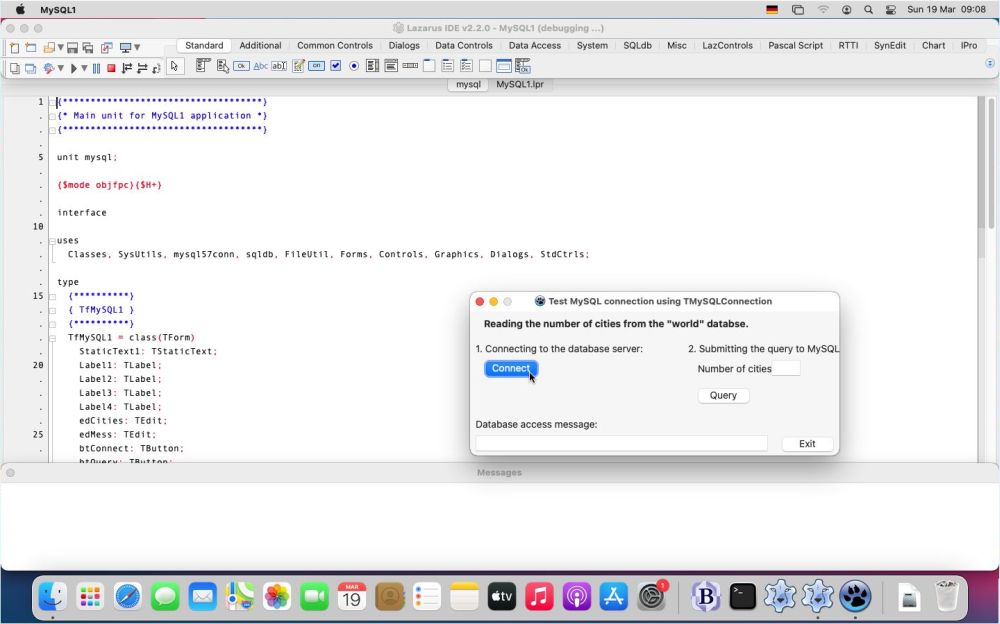Open build mode dropdown arrow

(x=61, y=68)
